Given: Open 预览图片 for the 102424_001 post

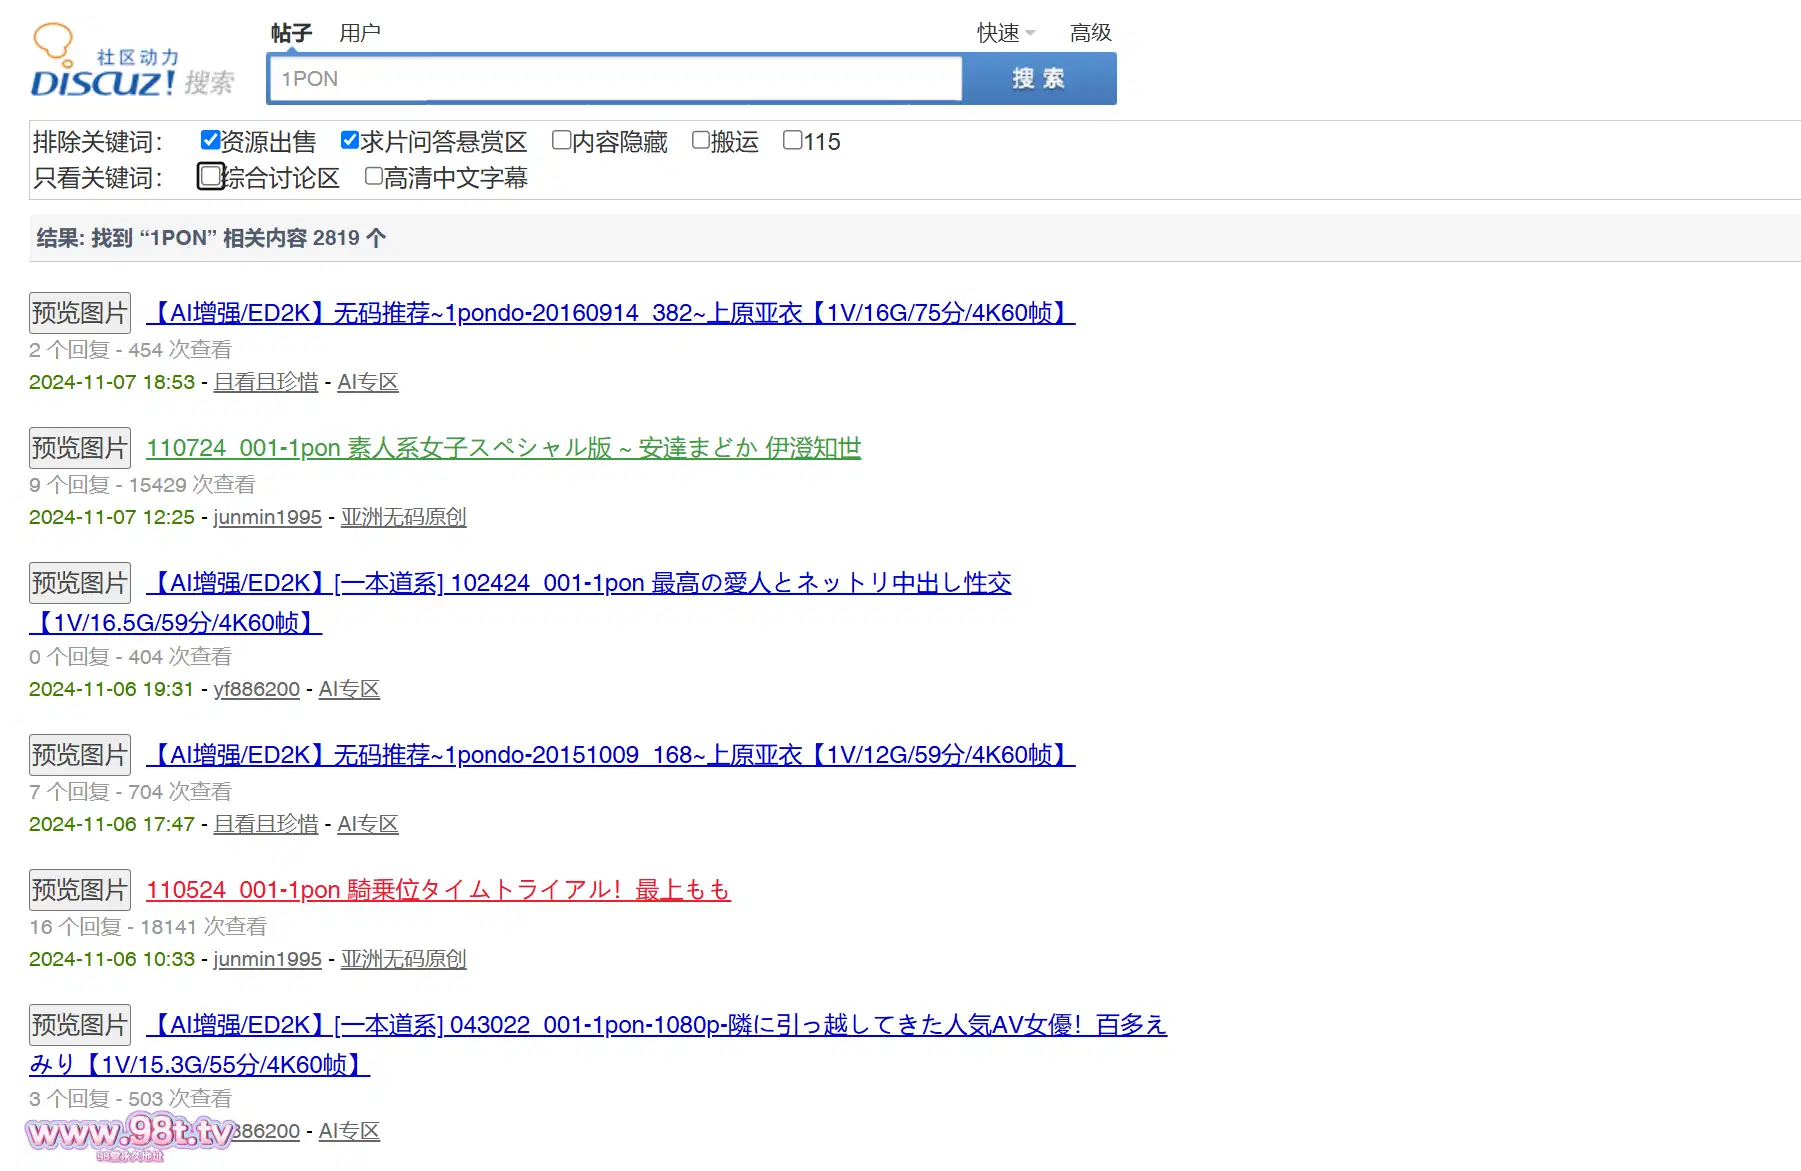Looking at the screenshot, I should (x=80, y=583).
